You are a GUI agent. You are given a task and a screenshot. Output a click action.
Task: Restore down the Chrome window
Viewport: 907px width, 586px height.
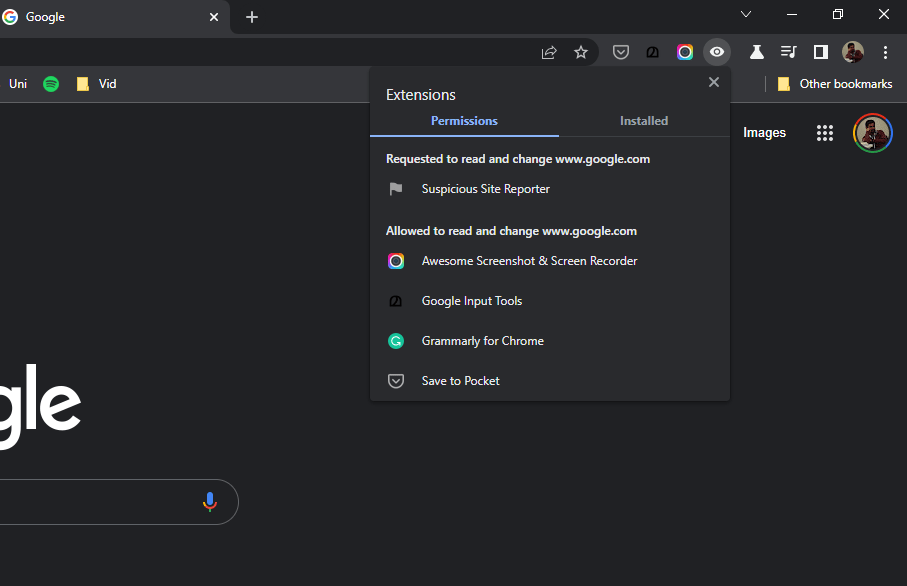pyautogui.click(x=838, y=14)
